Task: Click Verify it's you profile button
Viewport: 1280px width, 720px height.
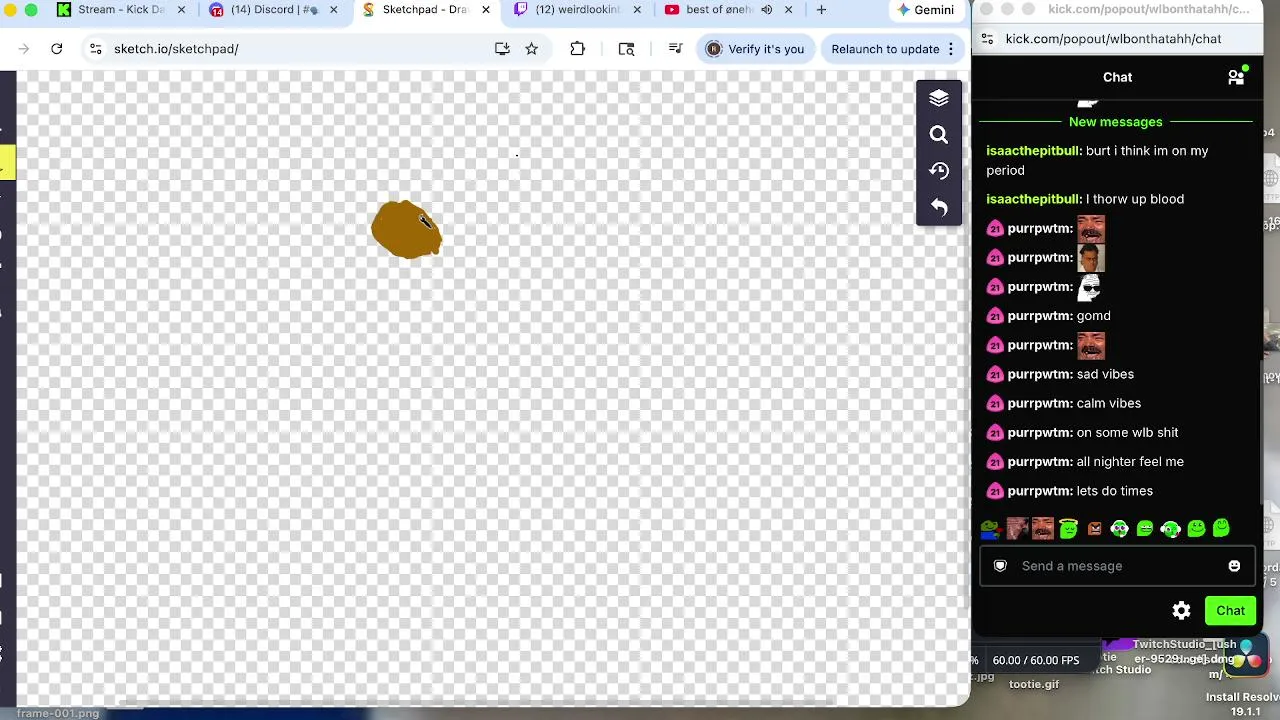Action: point(756,49)
